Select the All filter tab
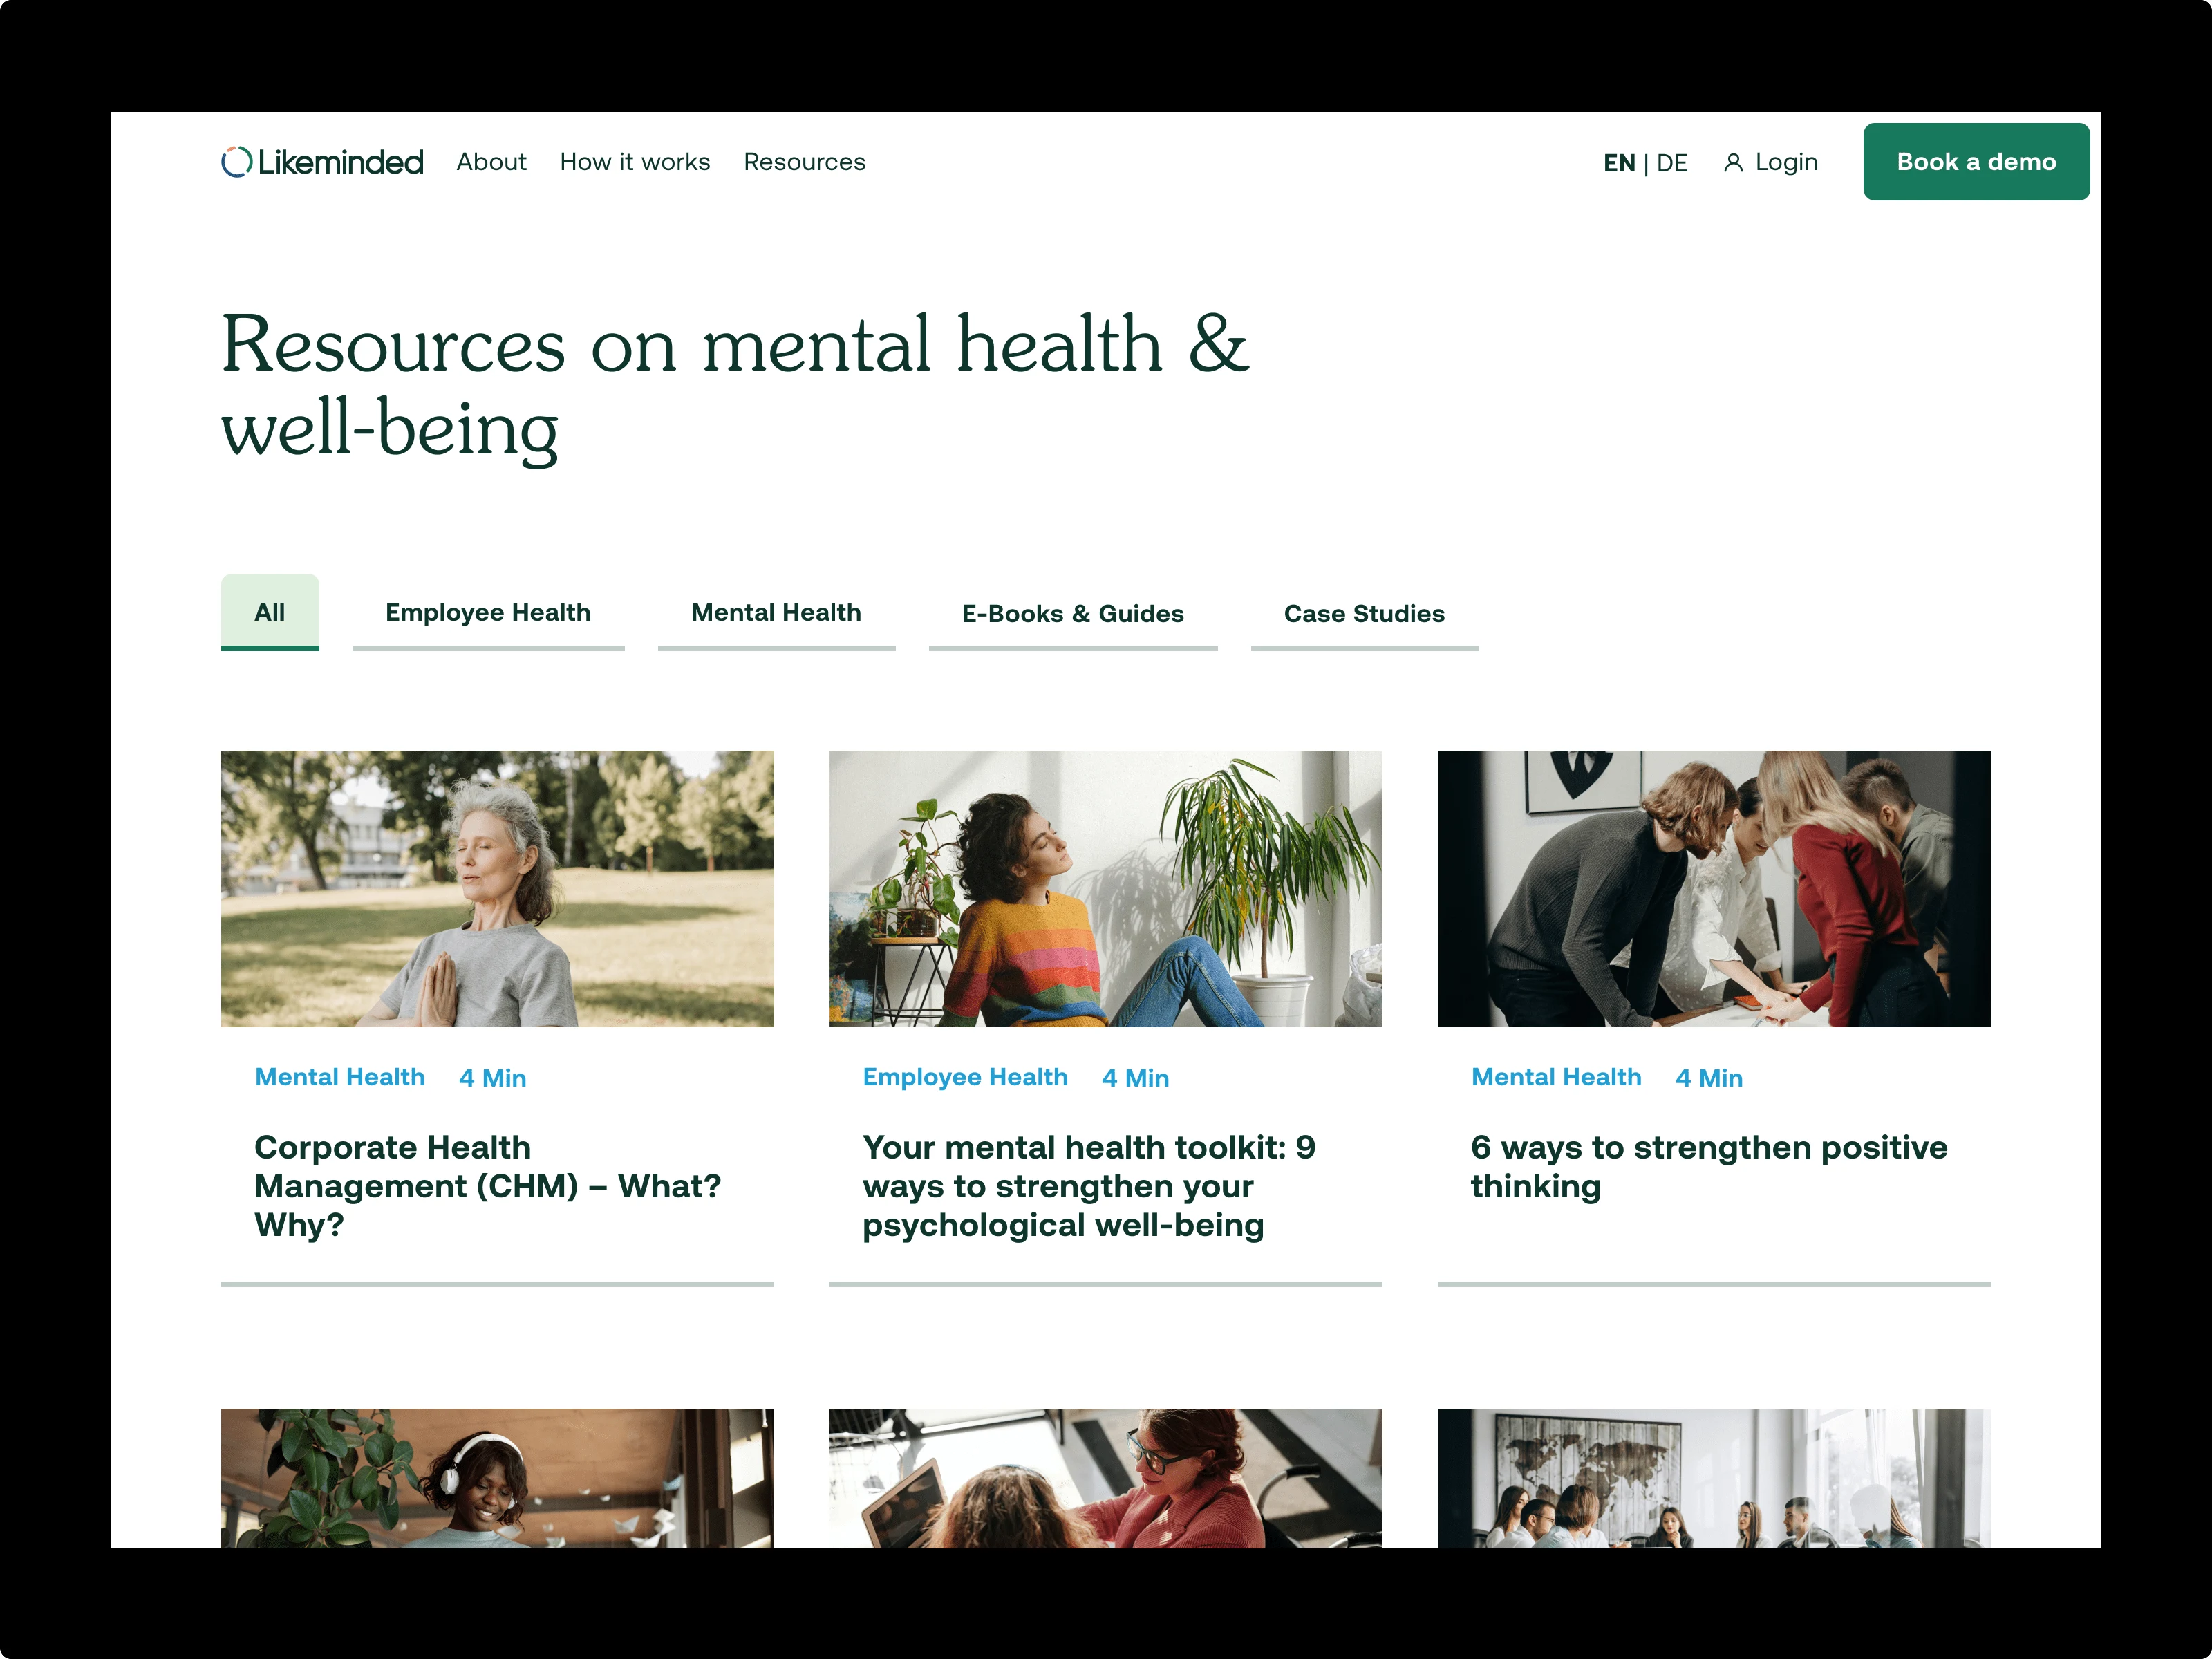The image size is (2212, 1659). [270, 612]
